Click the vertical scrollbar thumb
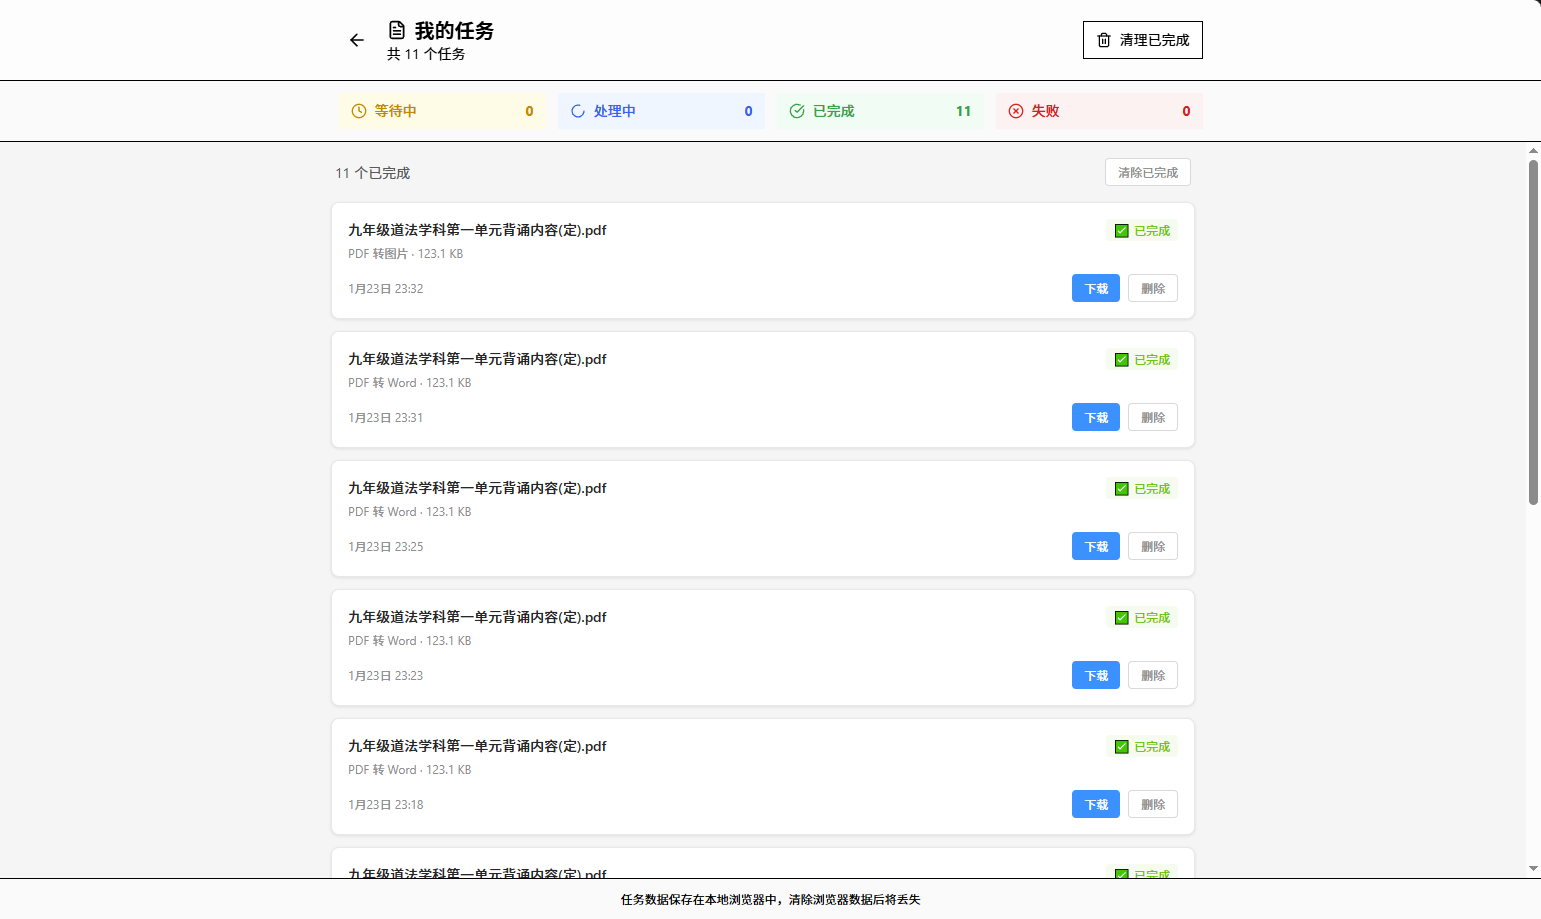Image resolution: width=1541 pixels, height=919 pixels. tap(1533, 332)
